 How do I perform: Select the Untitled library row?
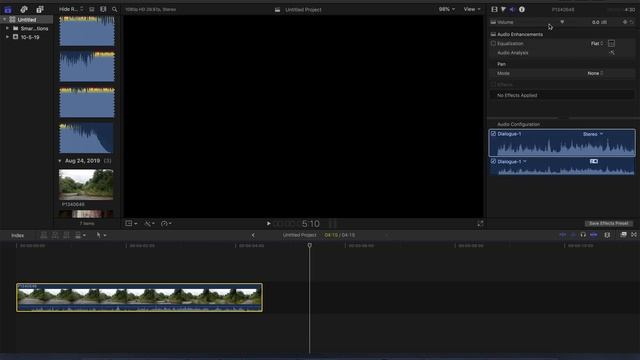coord(27,19)
